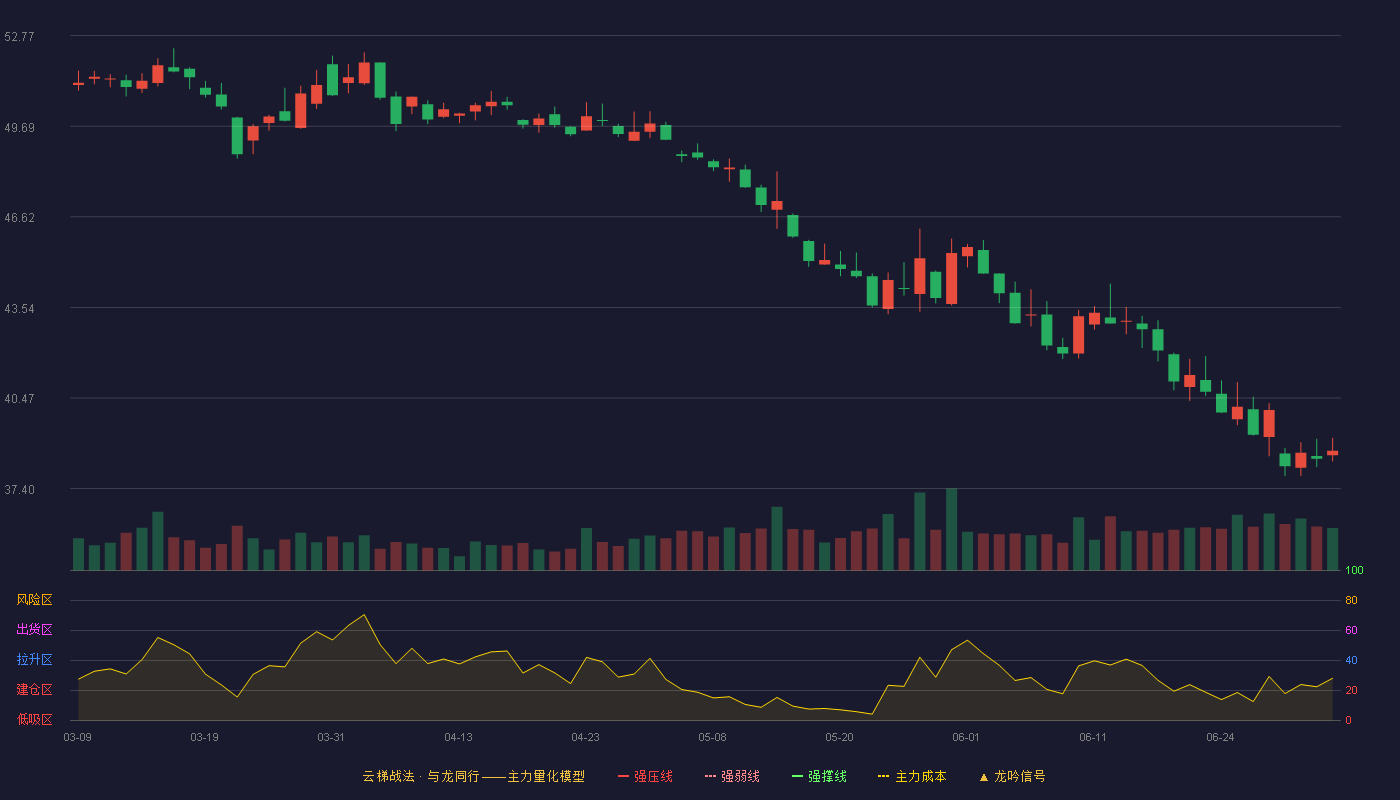Click the green 100 indicator scale value

click(1354, 571)
